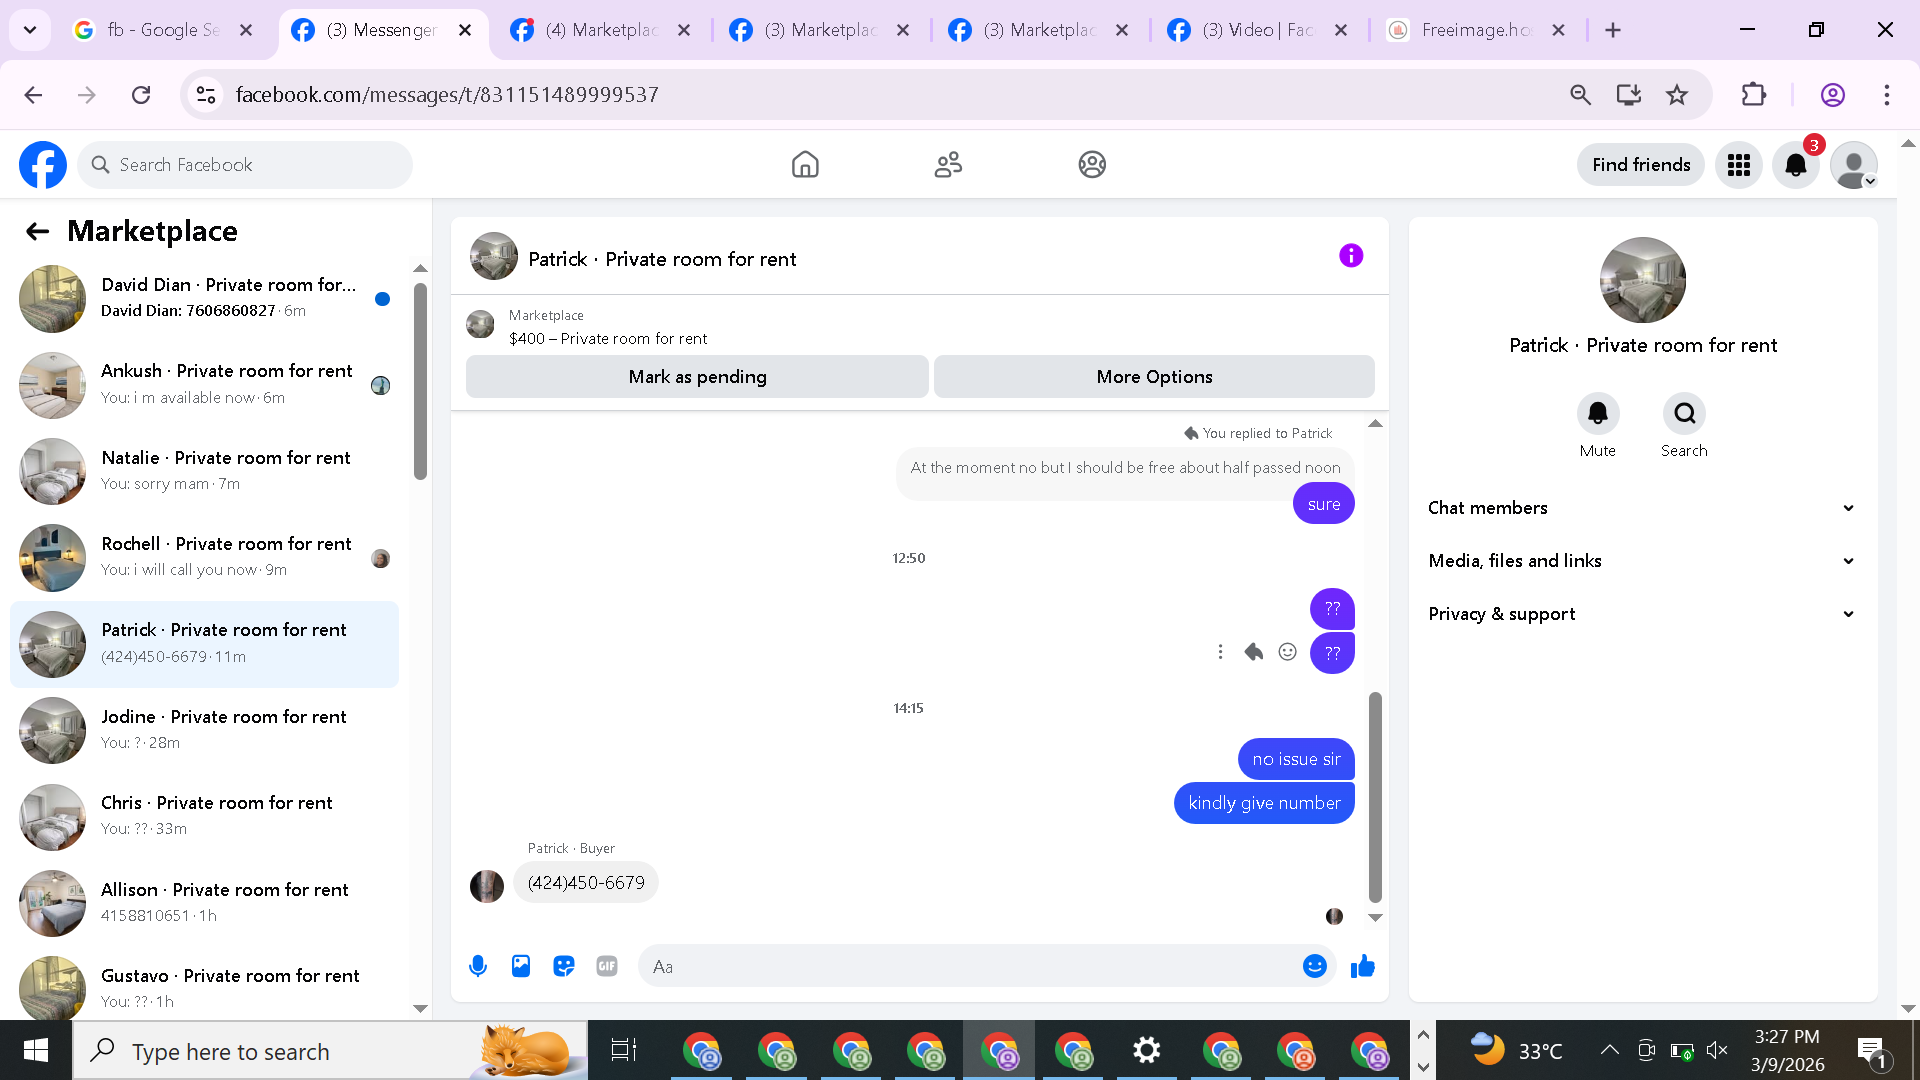This screenshot has width=1920, height=1080.
Task: Attach a photo using image icon
Action: pos(521,966)
